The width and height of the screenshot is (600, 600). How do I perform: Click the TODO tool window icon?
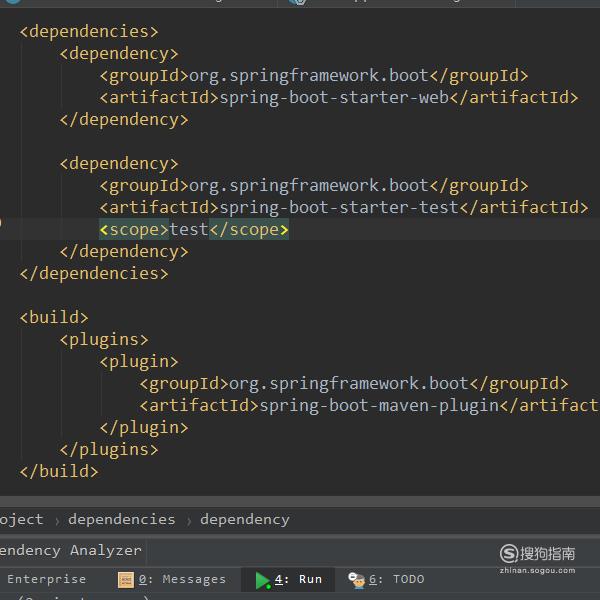[x=357, y=580]
